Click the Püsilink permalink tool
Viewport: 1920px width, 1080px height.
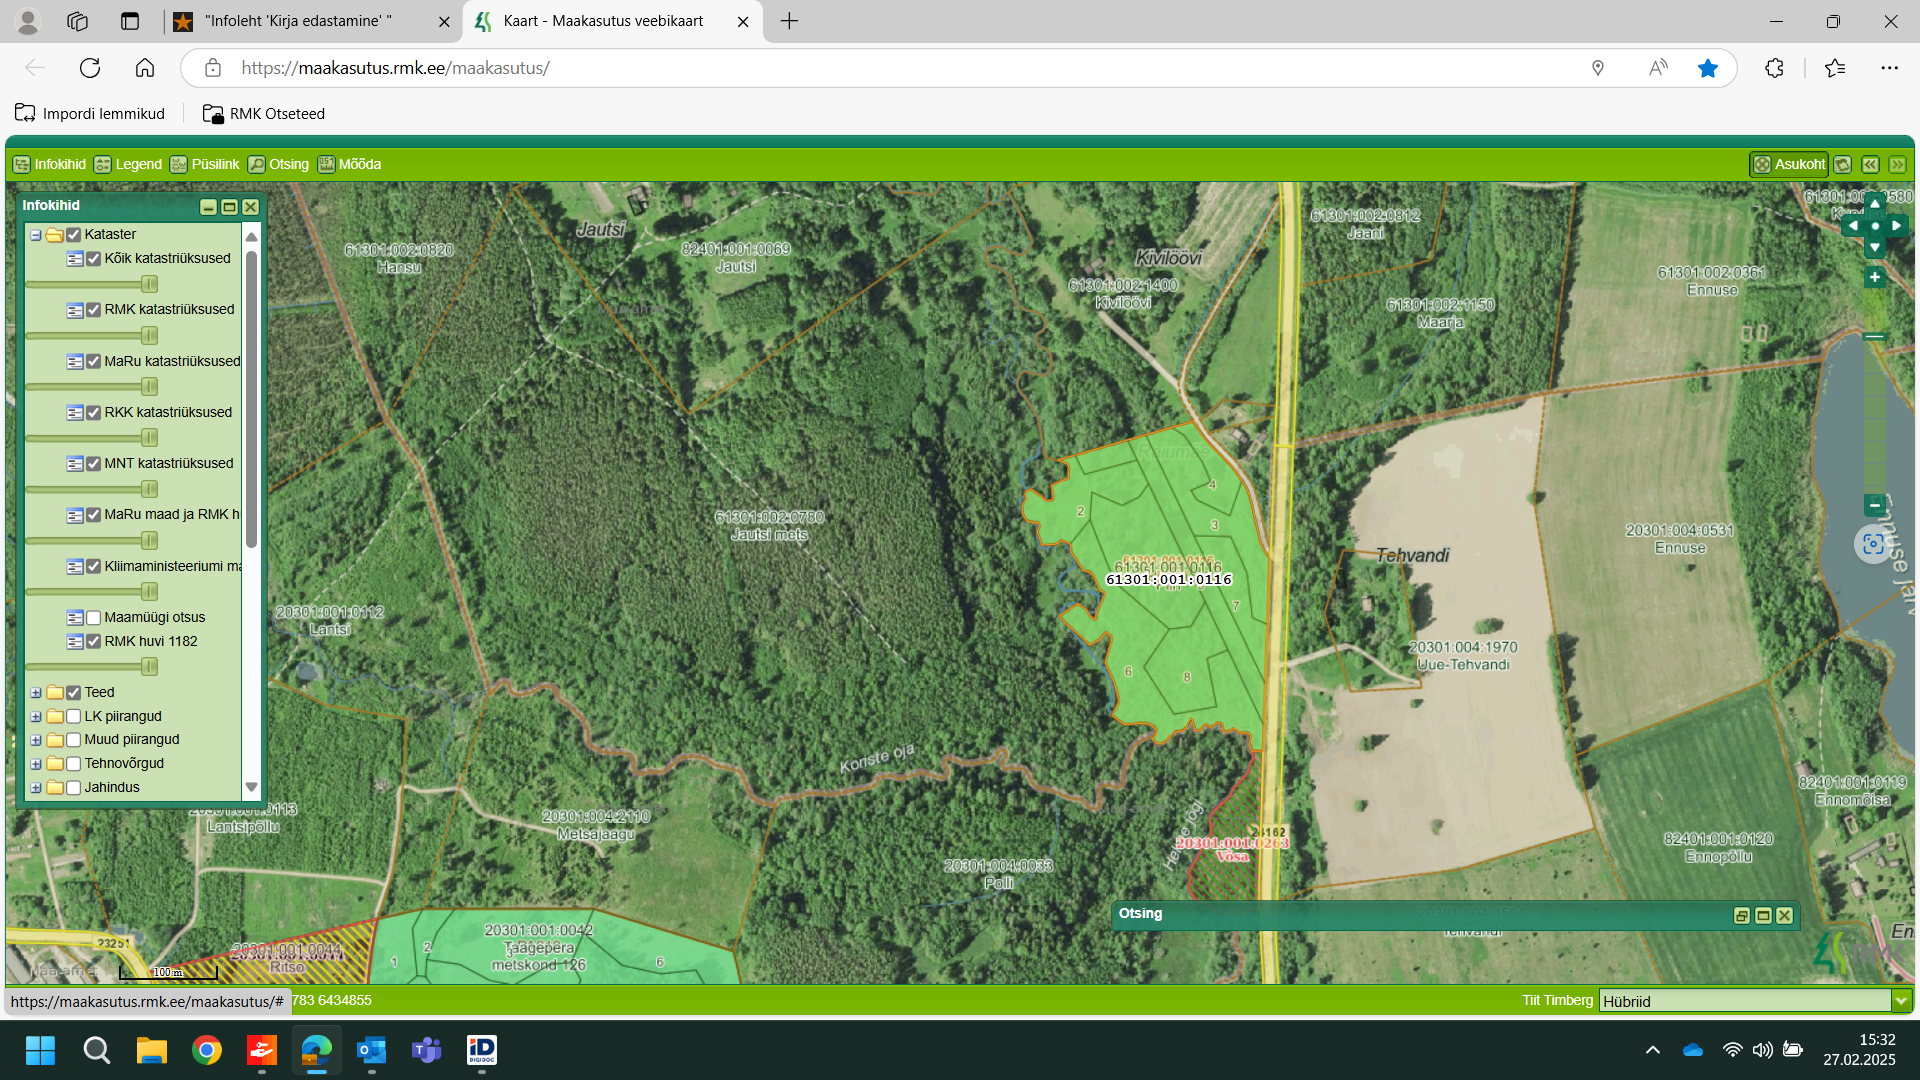pyautogui.click(x=205, y=164)
